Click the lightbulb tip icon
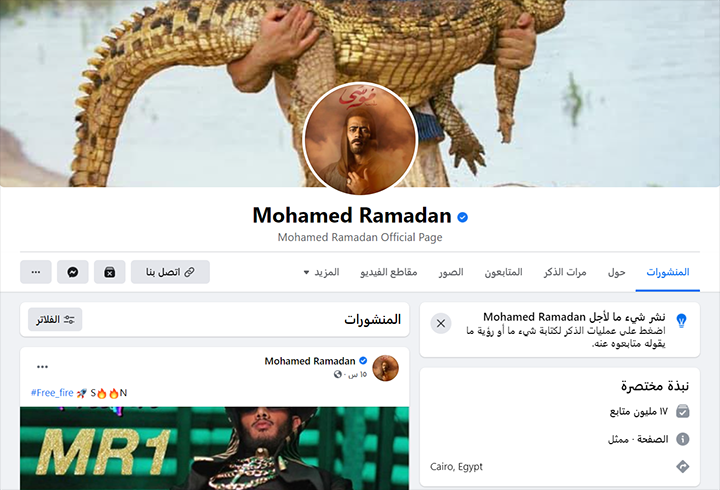The height and width of the screenshot is (490, 720). click(x=682, y=320)
